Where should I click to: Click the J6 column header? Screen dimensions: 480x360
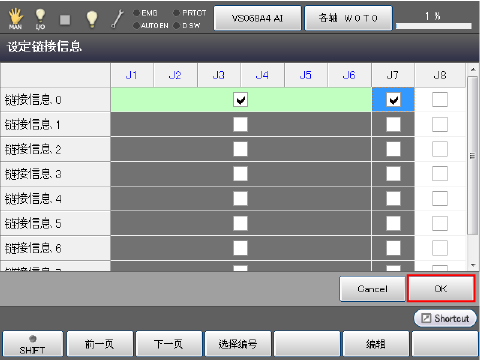tap(349, 75)
